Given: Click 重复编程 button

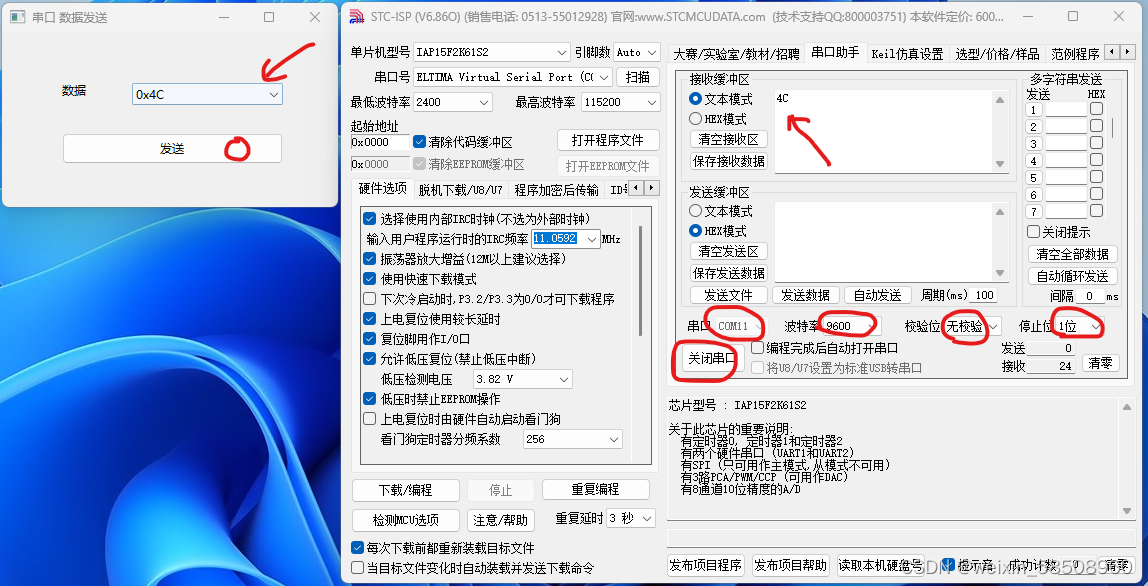Looking at the screenshot, I should [x=595, y=490].
